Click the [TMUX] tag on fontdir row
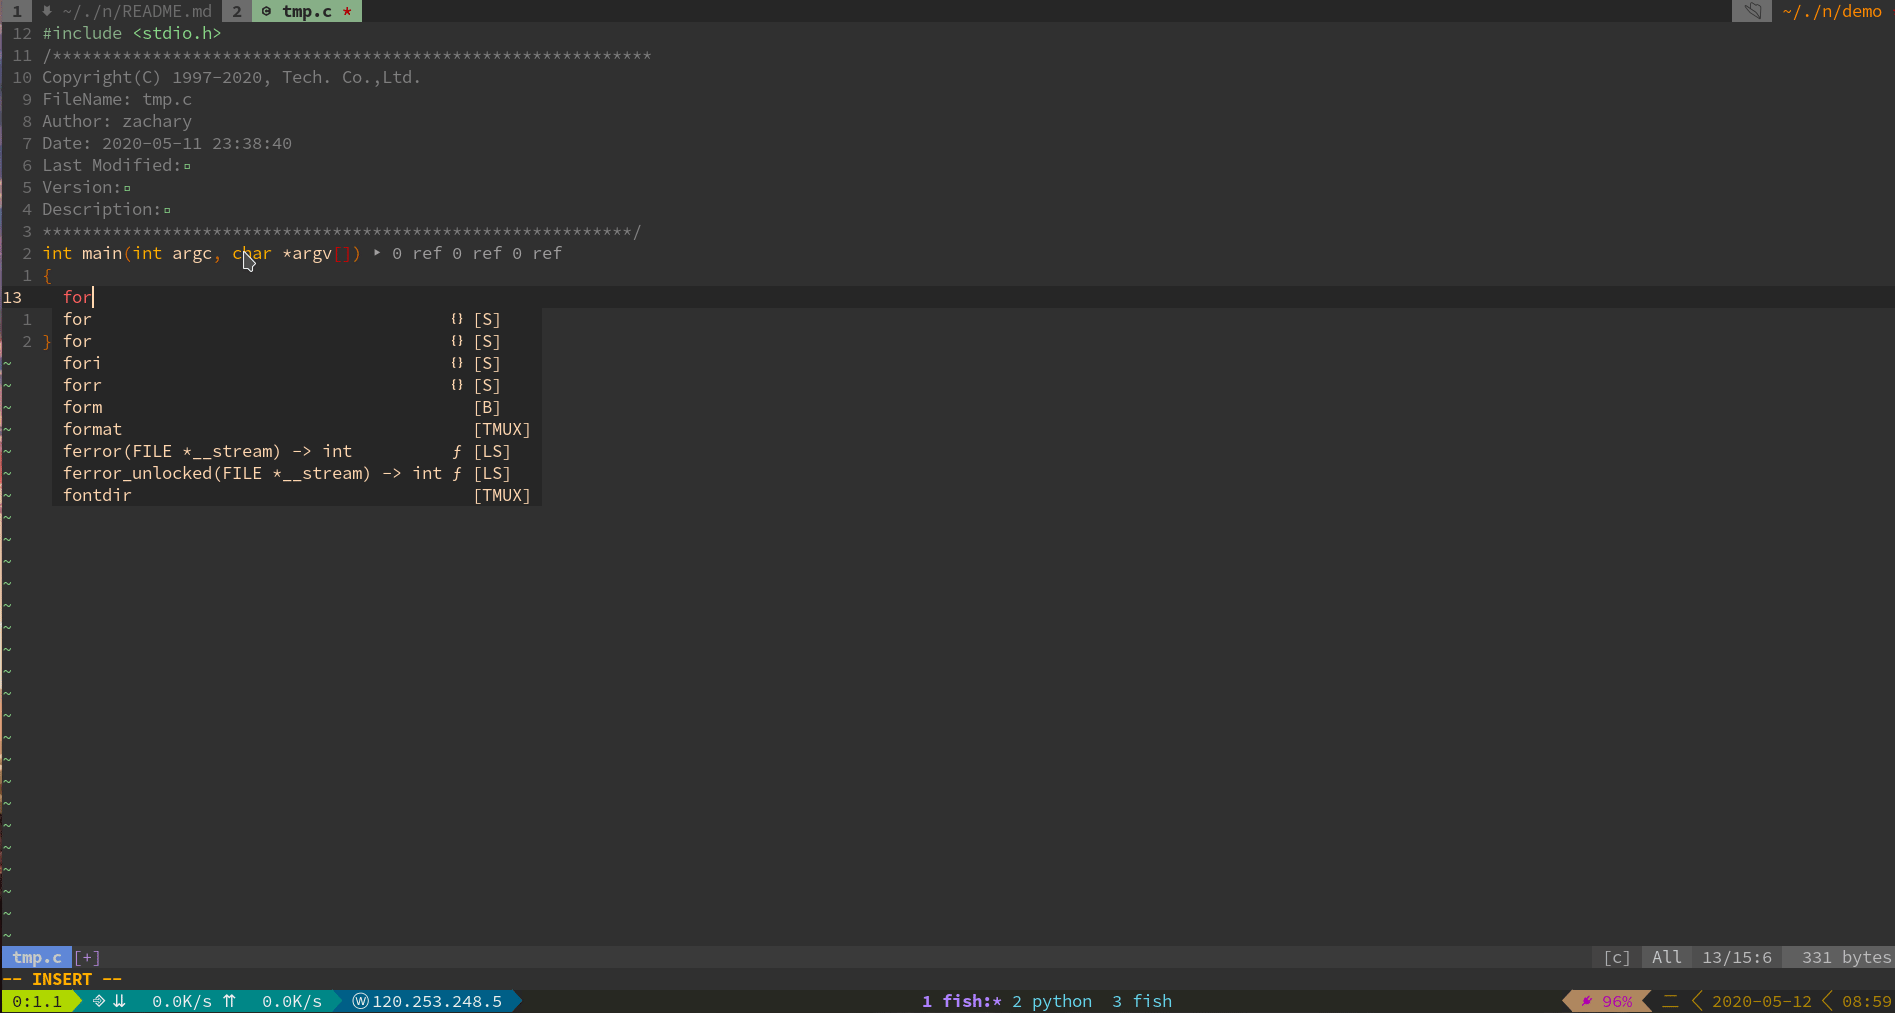1895x1013 pixels. (x=502, y=495)
